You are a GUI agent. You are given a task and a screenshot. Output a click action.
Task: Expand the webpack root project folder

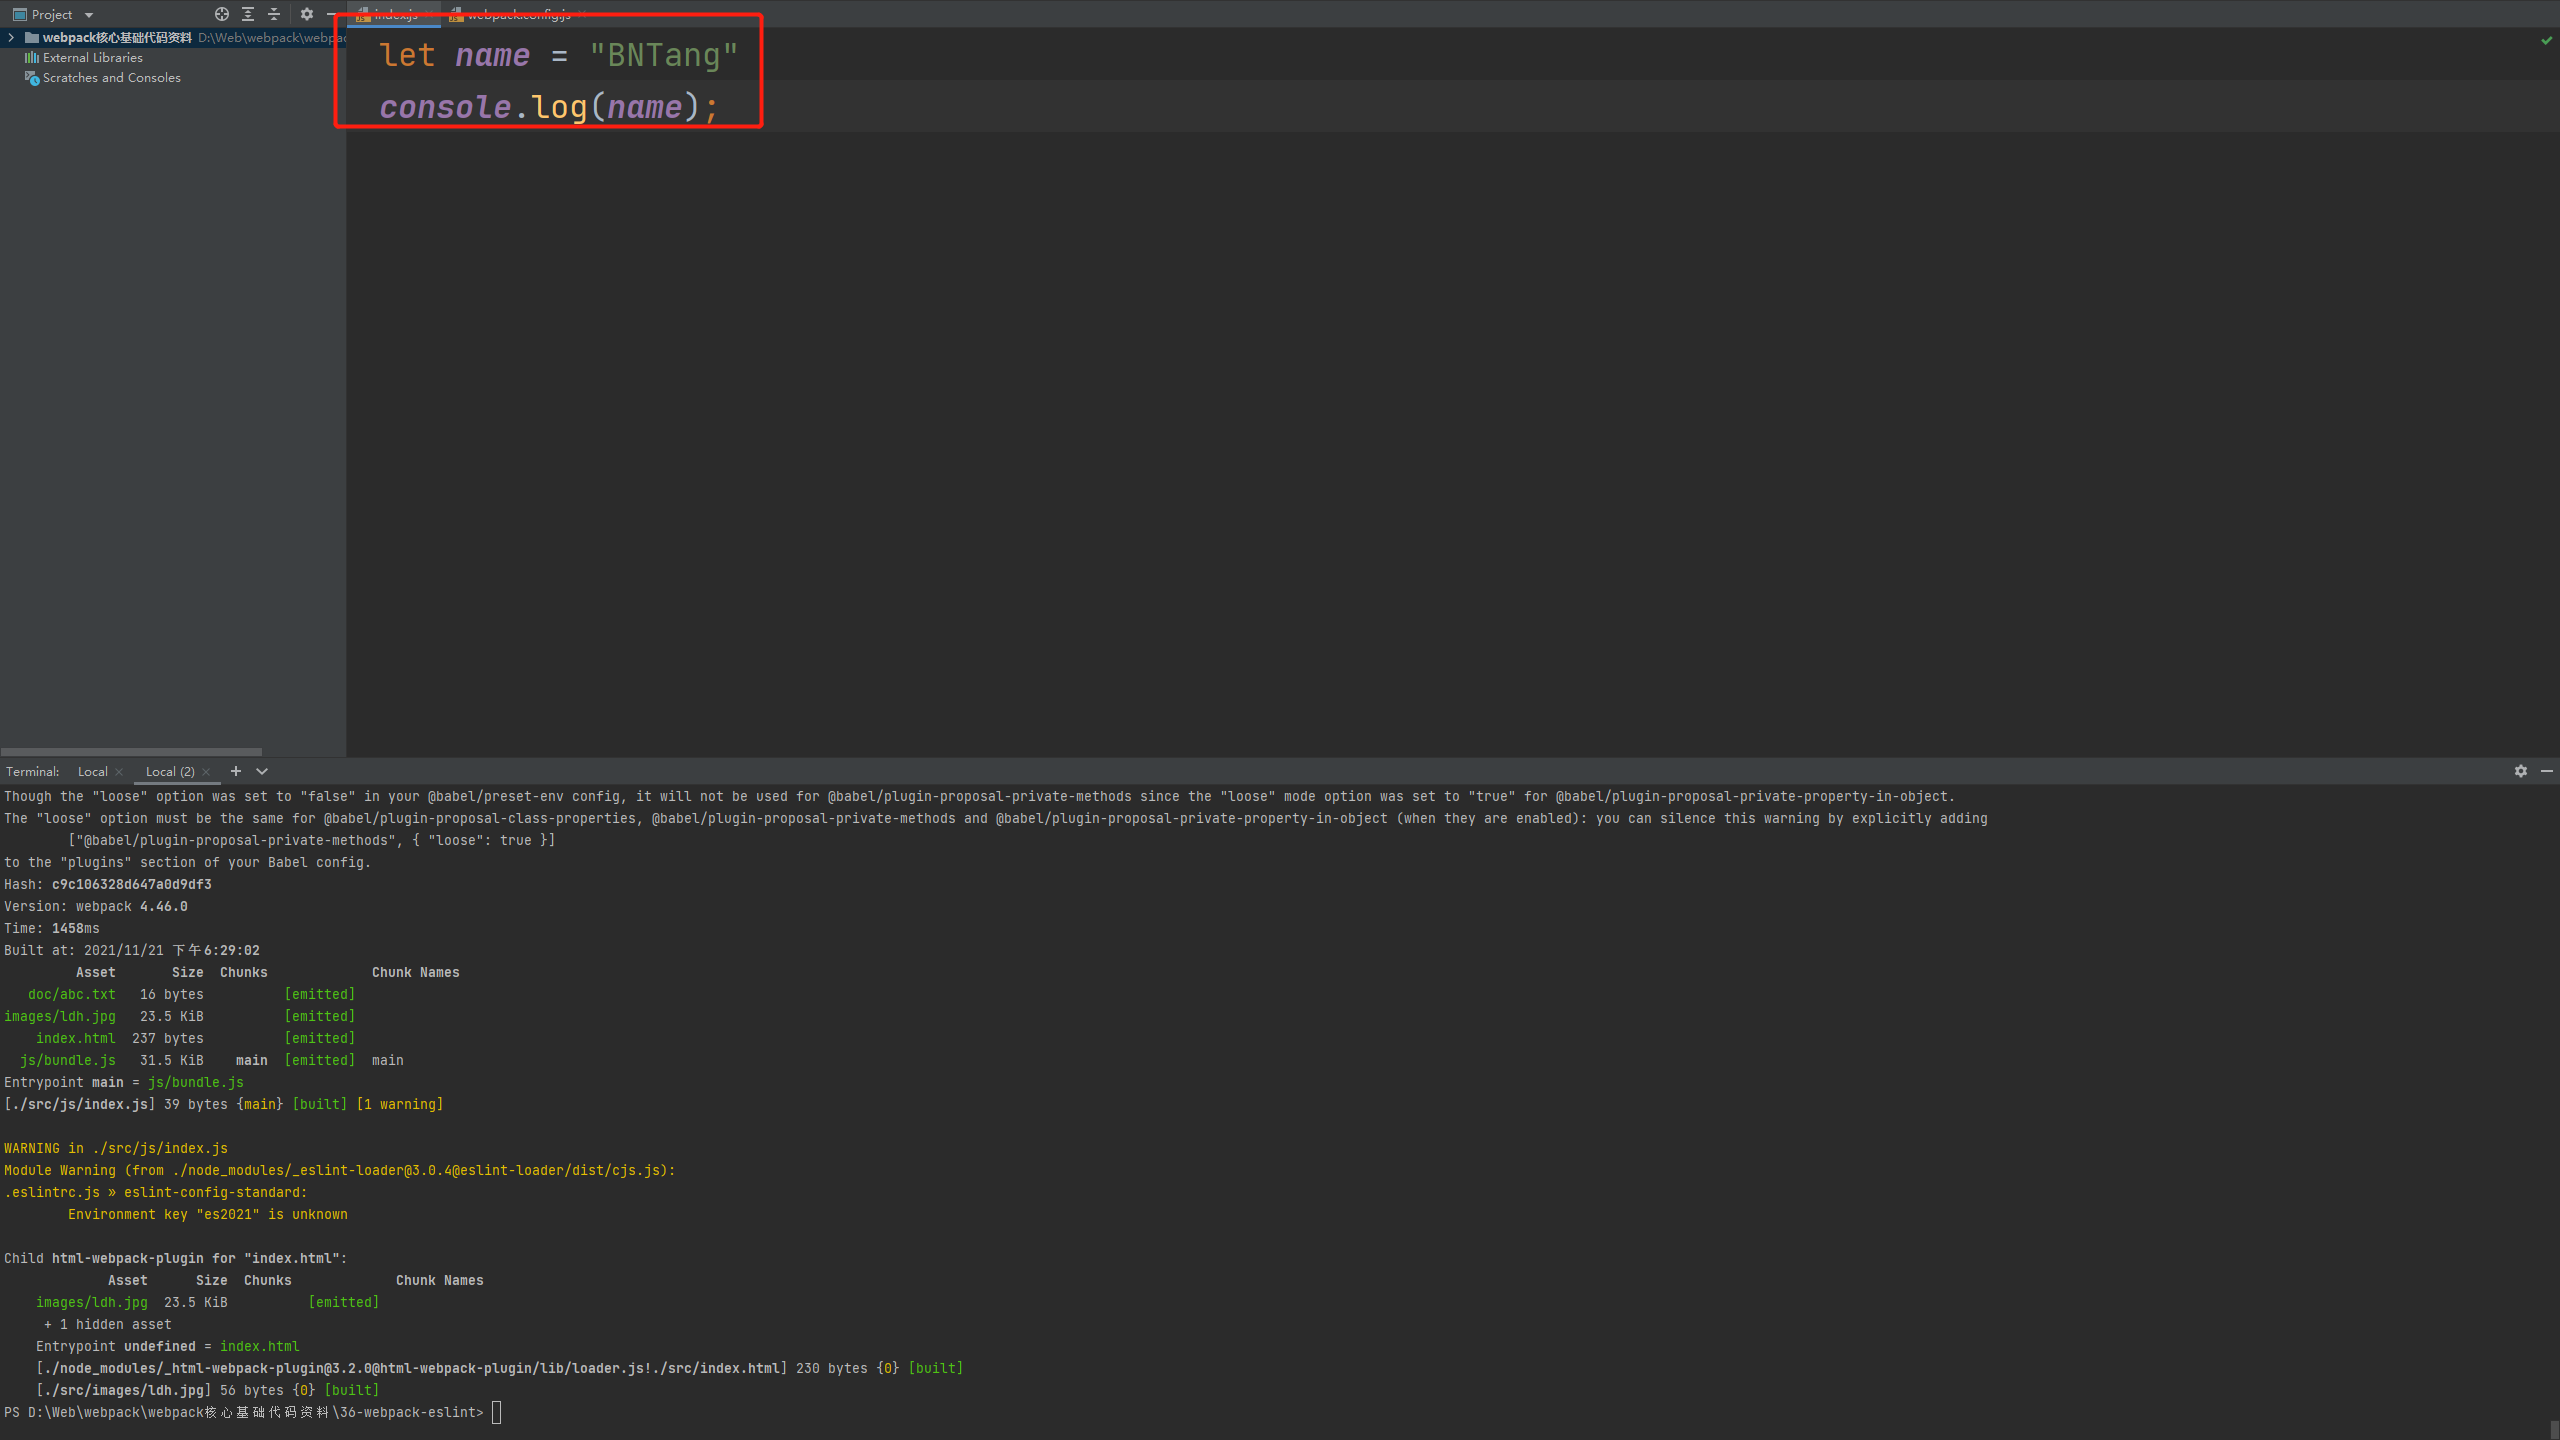click(x=11, y=38)
